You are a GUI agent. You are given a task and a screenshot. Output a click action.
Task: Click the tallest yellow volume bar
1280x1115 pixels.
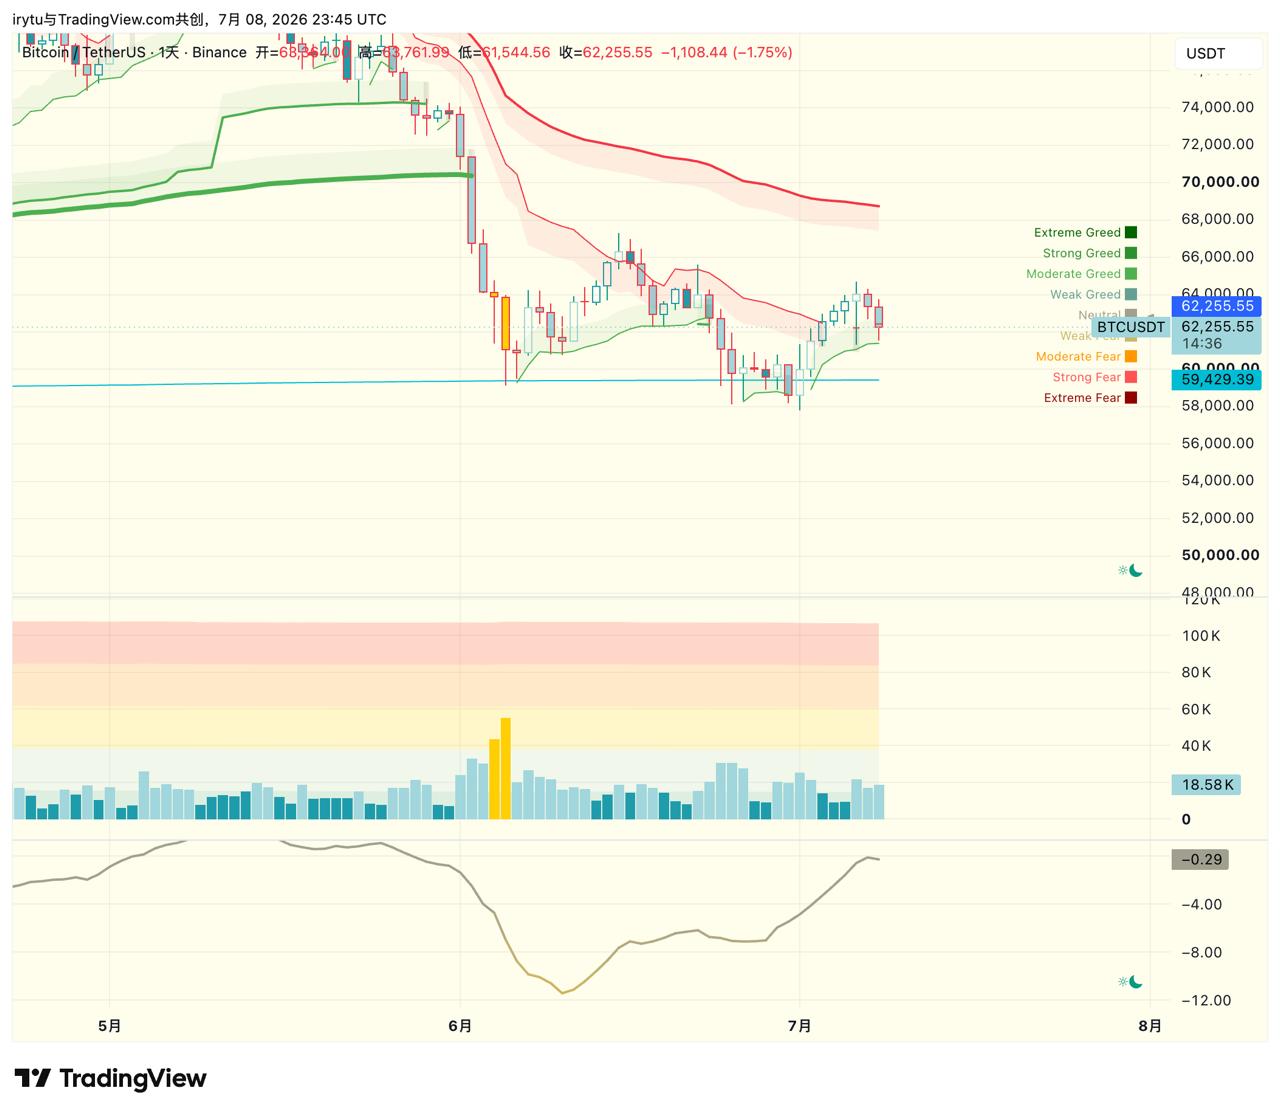pyautogui.click(x=506, y=769)
